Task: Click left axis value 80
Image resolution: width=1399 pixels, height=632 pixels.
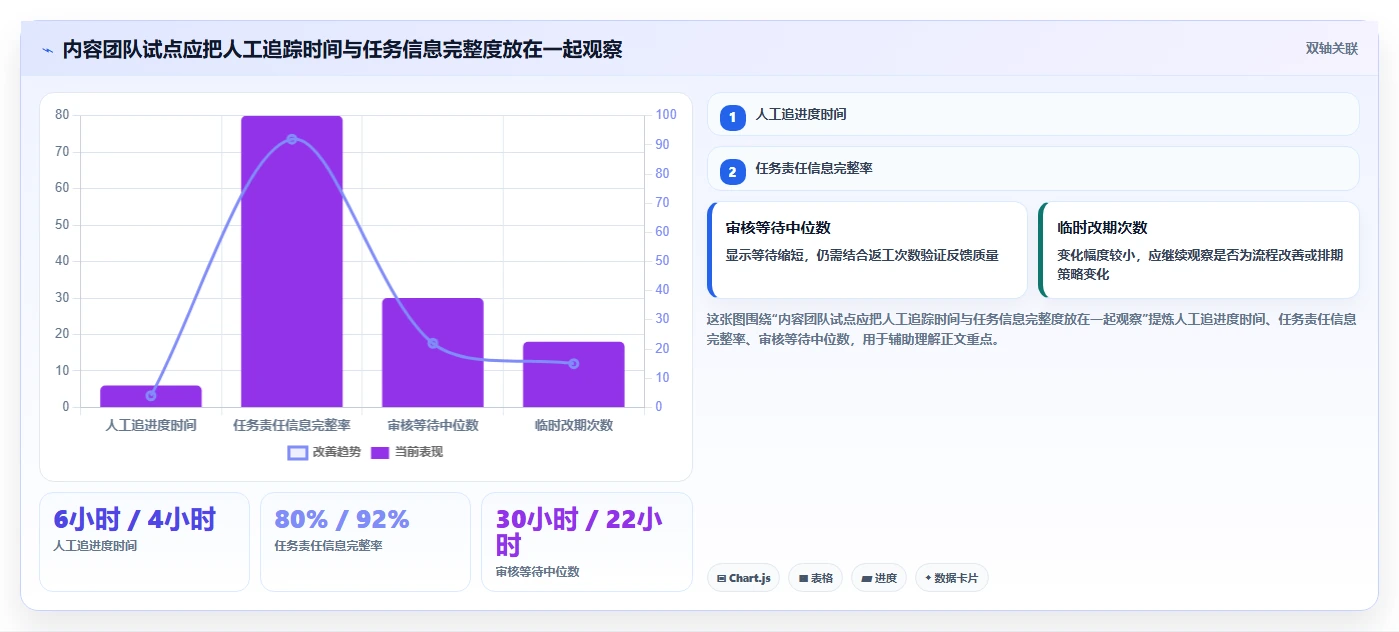Action: pyautogui.click(x=62, y=115)
